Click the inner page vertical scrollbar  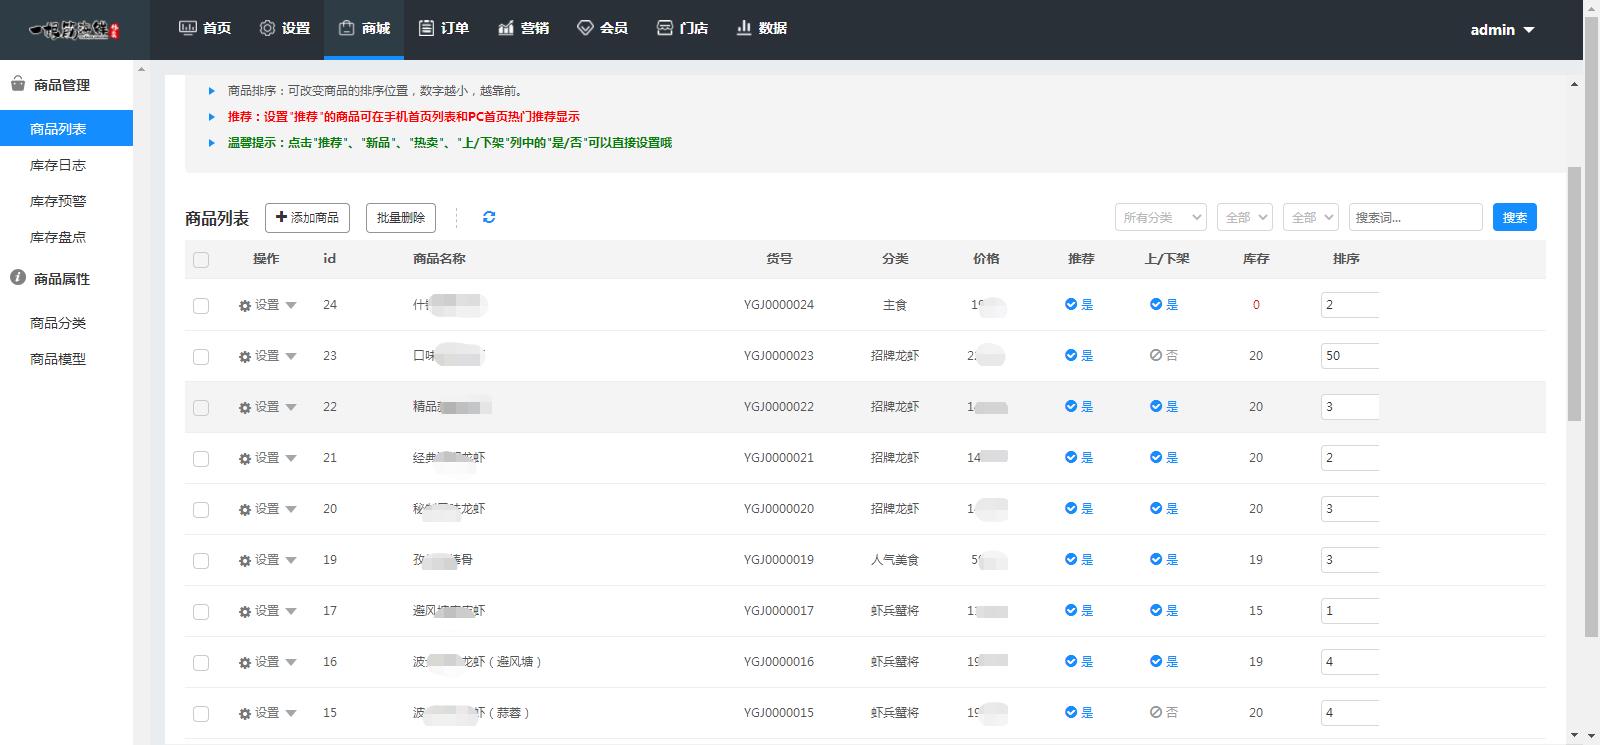coord(1575,295)
